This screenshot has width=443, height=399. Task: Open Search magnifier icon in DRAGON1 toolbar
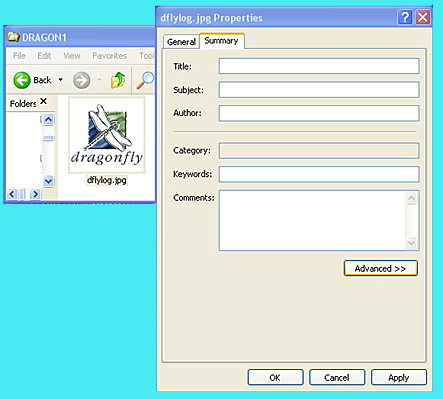pos(145,80)
